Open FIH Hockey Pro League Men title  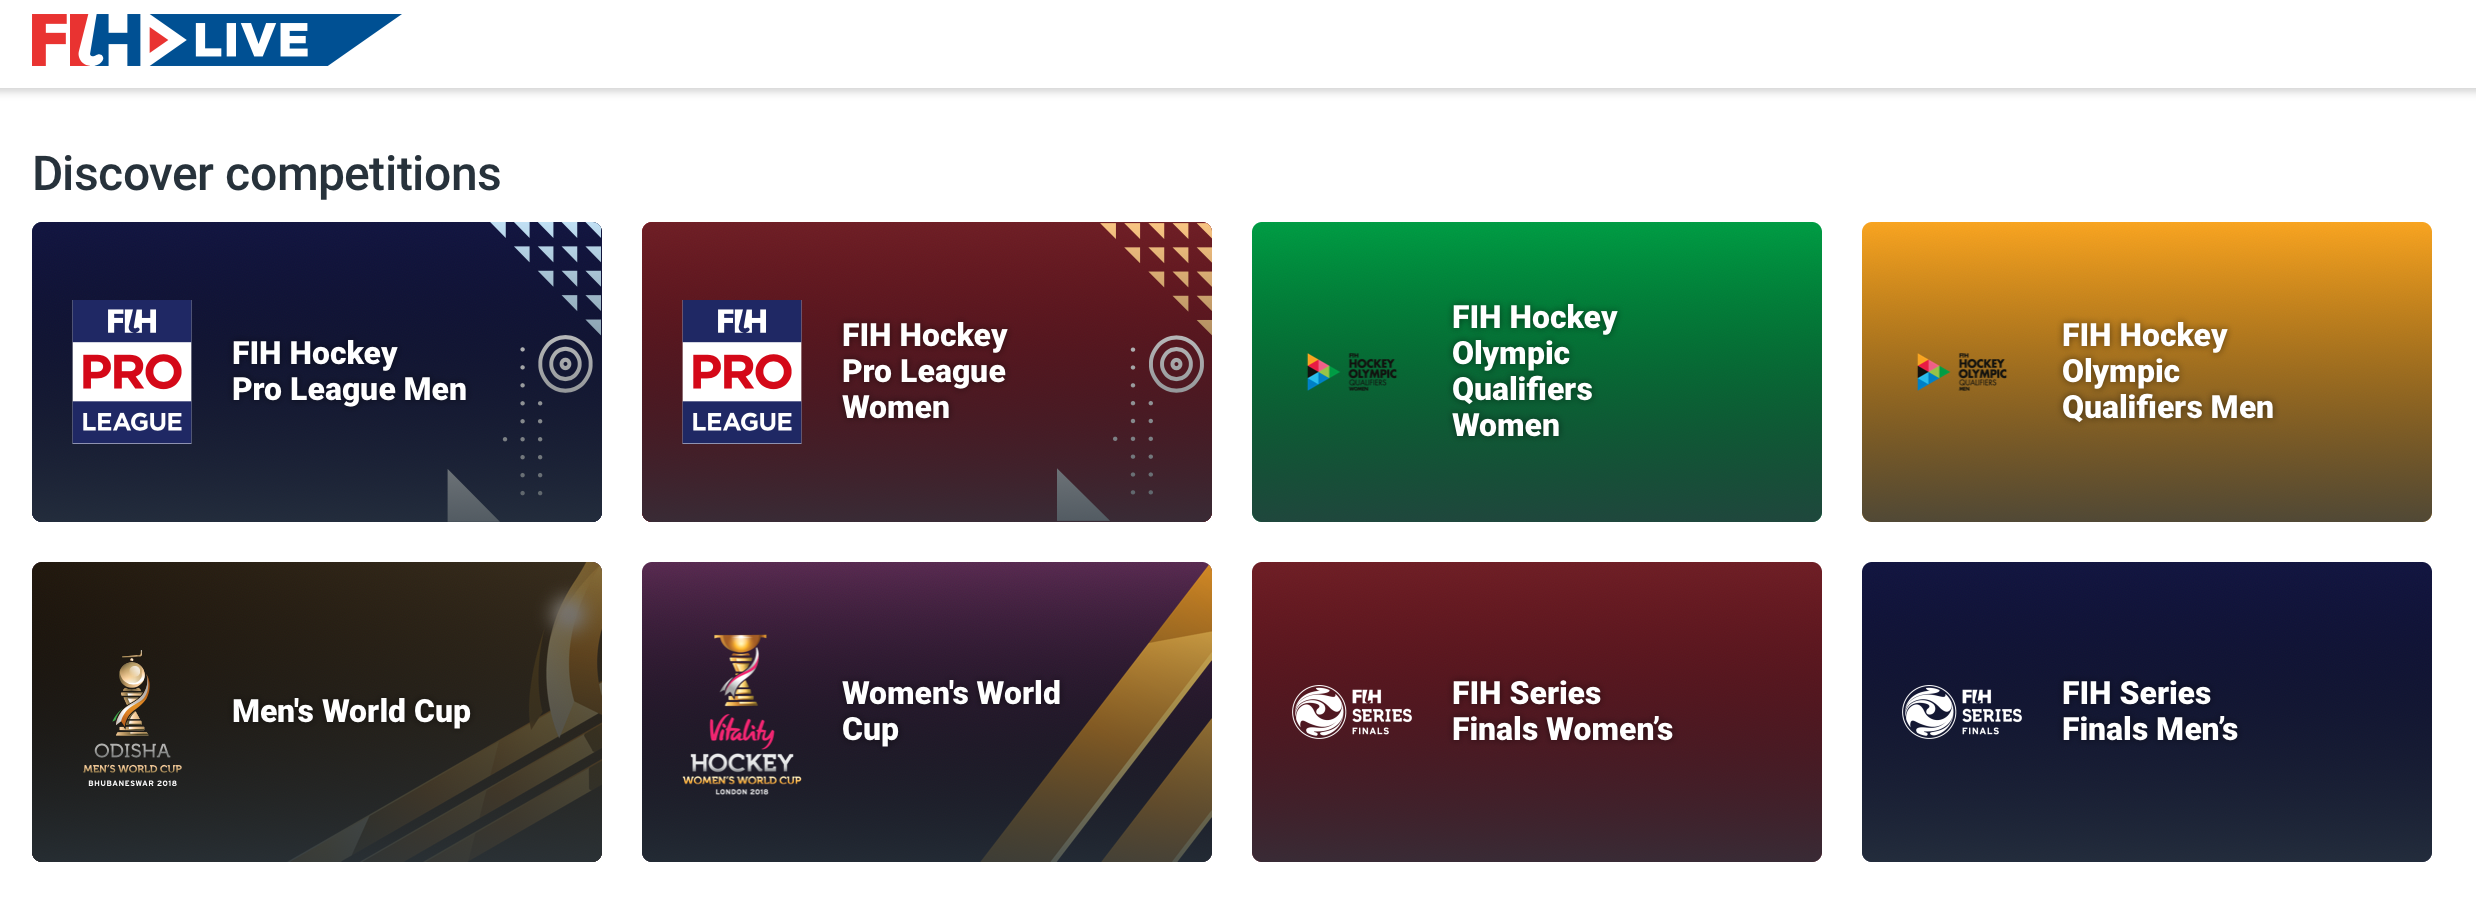349,371
